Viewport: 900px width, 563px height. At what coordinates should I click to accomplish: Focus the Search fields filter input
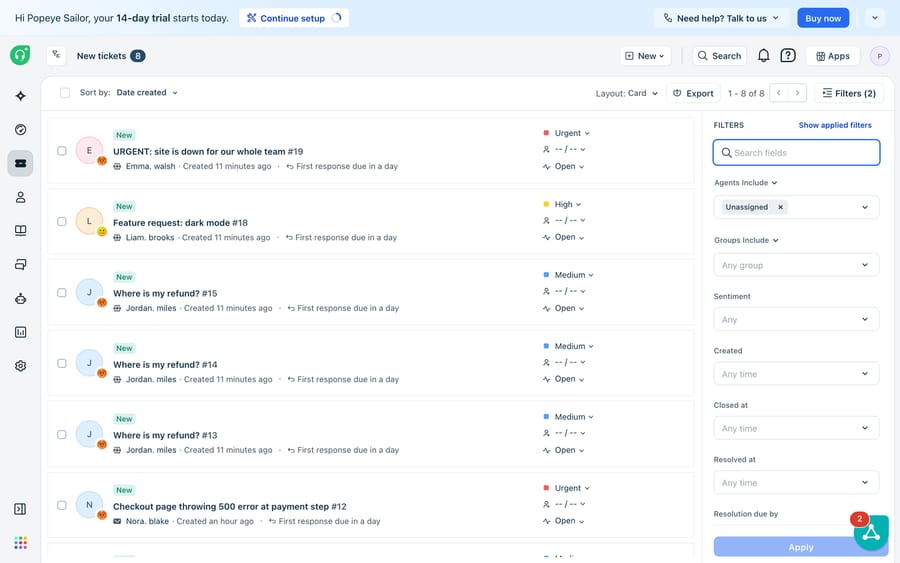[x=796, y=153]
